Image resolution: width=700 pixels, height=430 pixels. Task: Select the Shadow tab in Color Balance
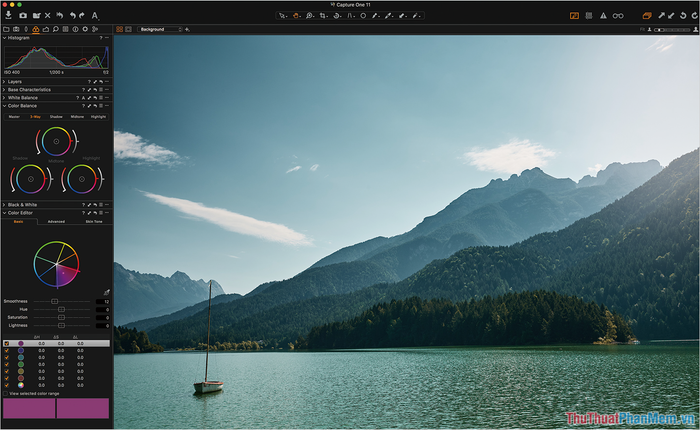click(x=56, y=117)
